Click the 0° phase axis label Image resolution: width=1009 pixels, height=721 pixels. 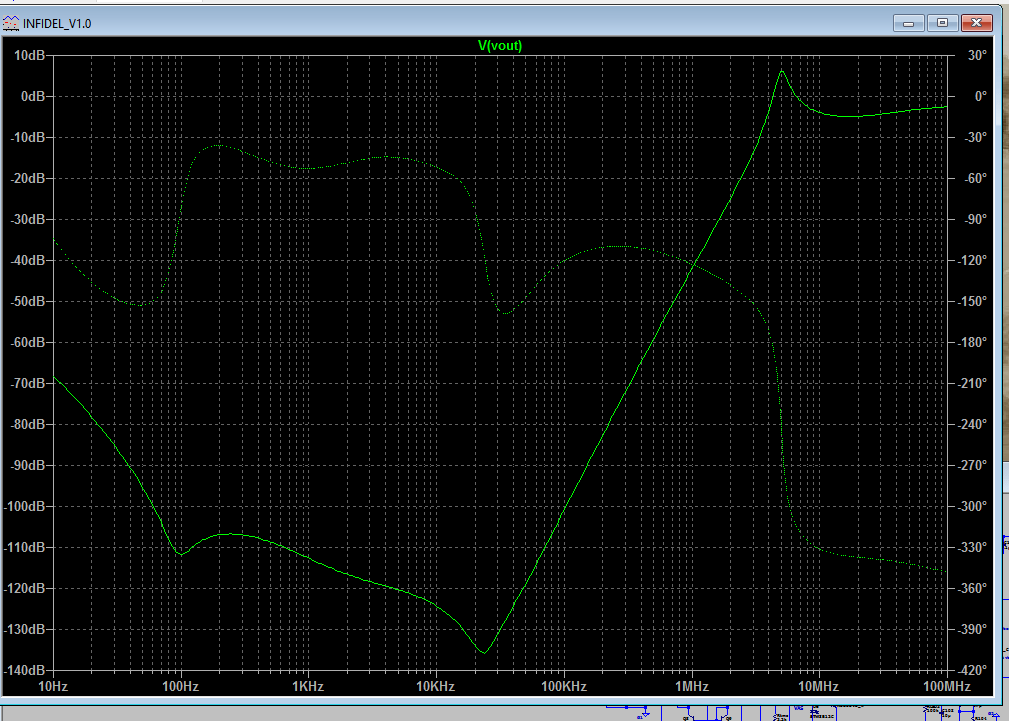click(x=980, y=97)
